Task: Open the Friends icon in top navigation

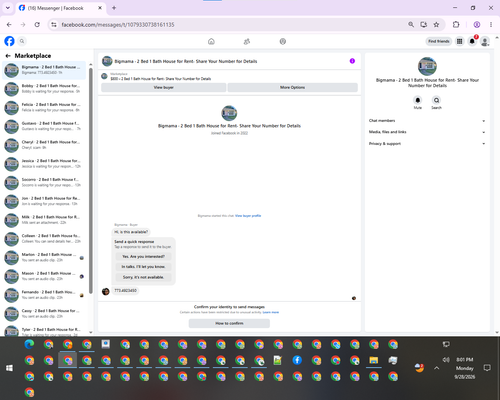Action: pyautogui.click(x=247, y=41)
